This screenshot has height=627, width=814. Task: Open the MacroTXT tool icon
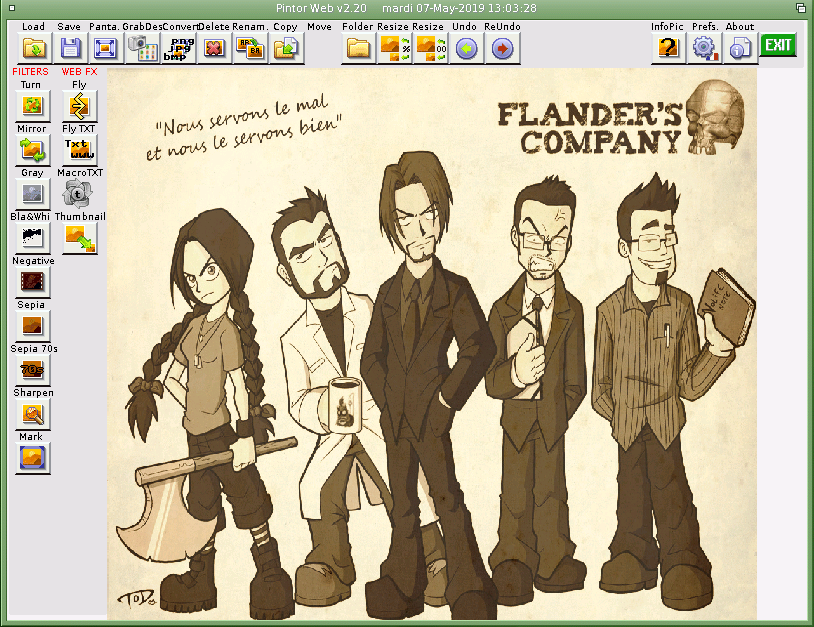[77, 194]
